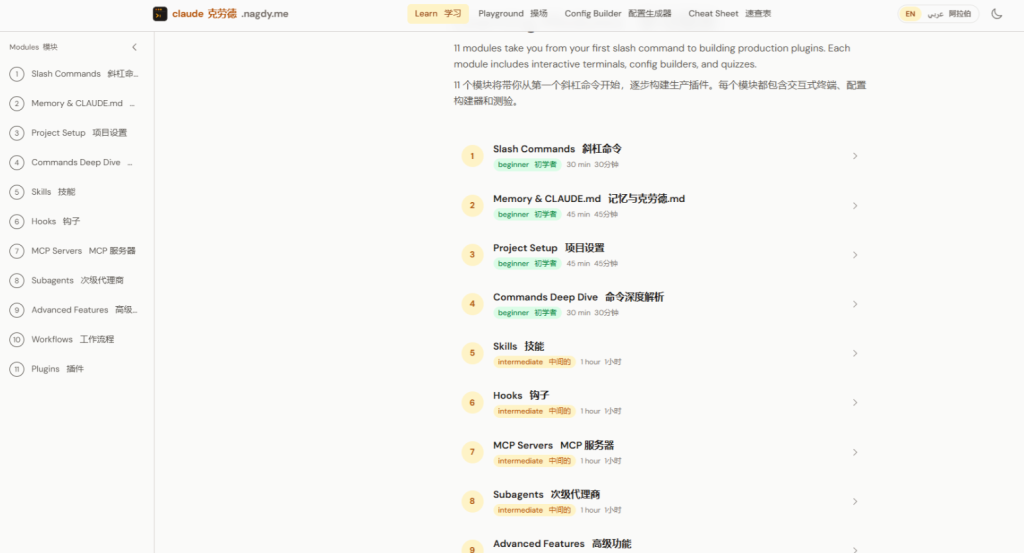1024x553 pixels.
Task: Open the Learn tab
Action: tap(438, 14)
